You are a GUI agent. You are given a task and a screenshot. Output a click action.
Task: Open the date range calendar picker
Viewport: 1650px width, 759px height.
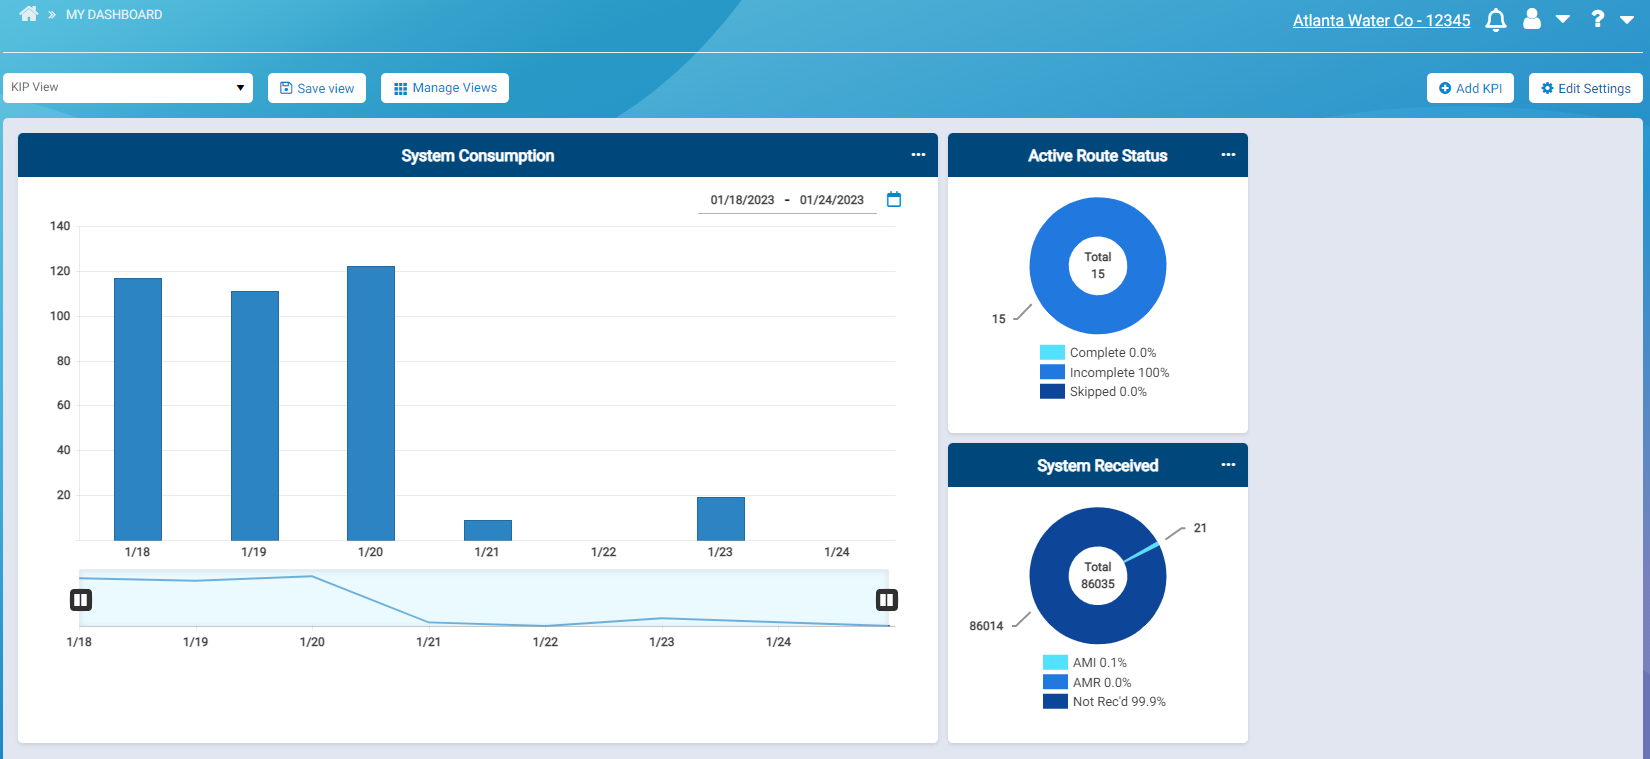[x=894, y=200]
